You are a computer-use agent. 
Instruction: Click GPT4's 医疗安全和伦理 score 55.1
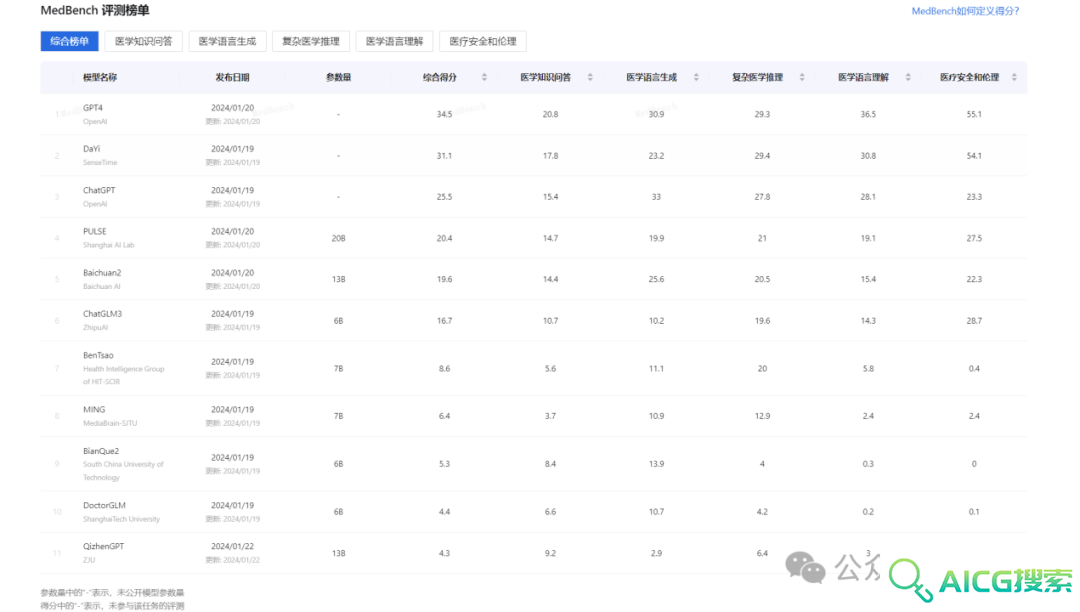[x=974, y=114]
